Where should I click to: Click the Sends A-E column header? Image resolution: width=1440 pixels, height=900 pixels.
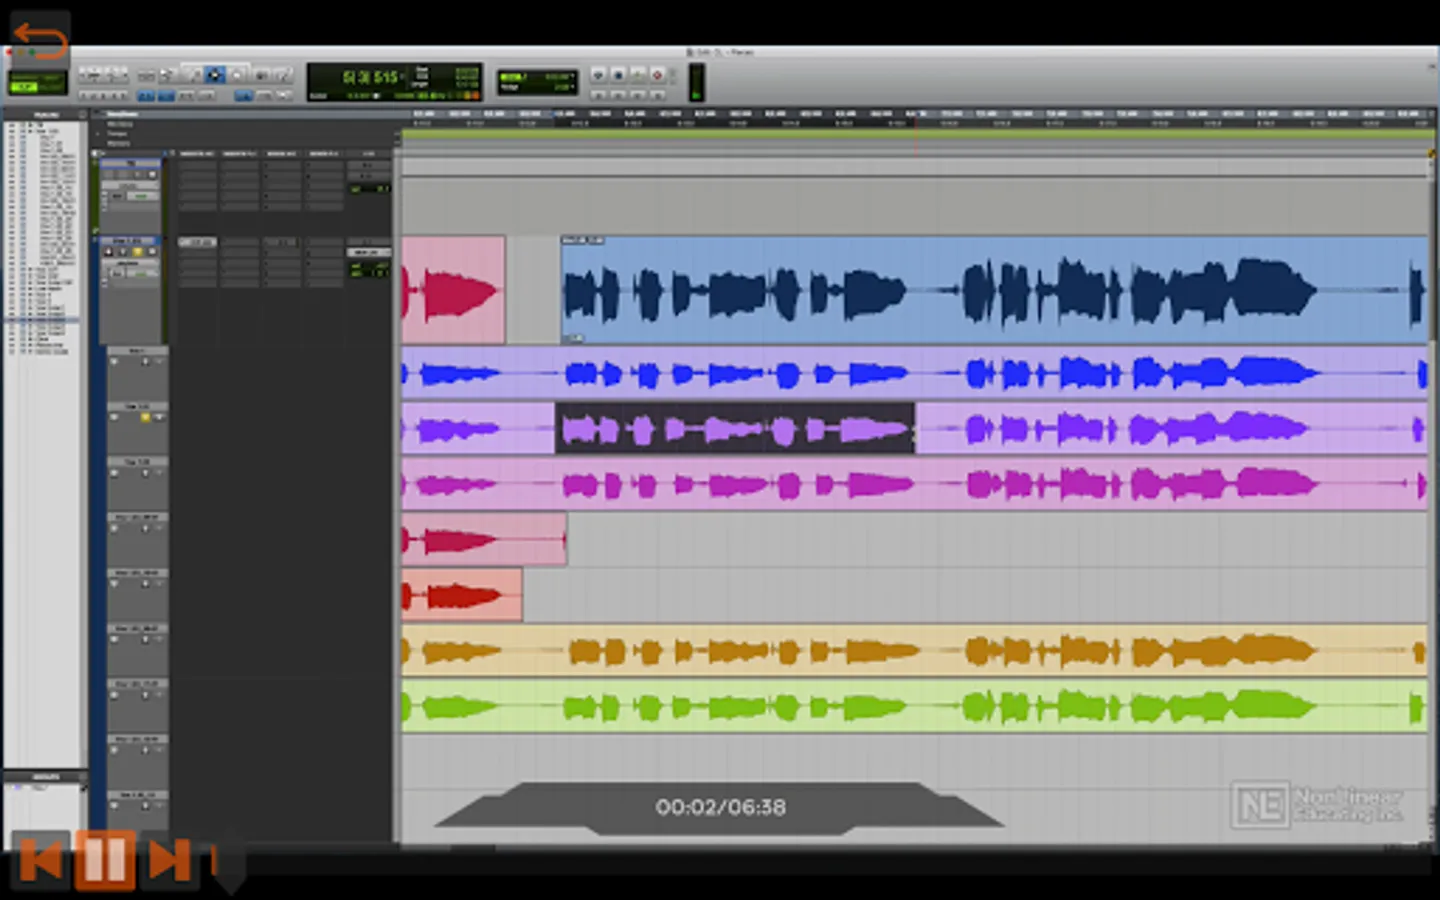[x=282, y=154]
